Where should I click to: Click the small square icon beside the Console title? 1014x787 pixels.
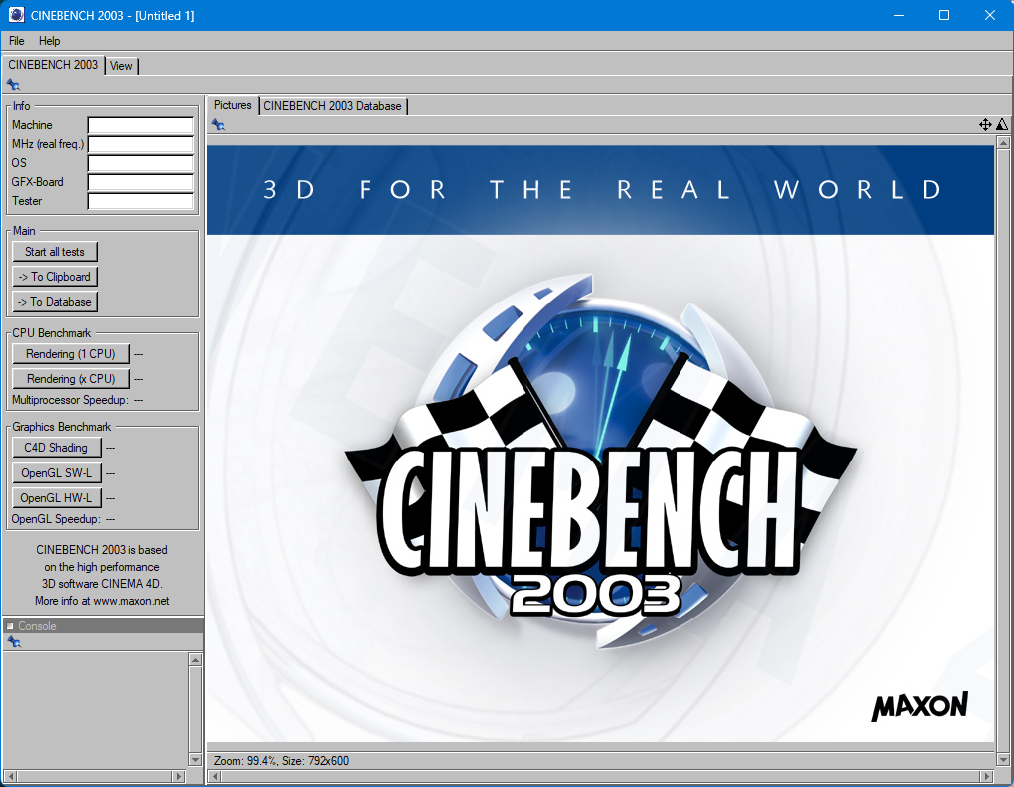(x=10, y=626)
